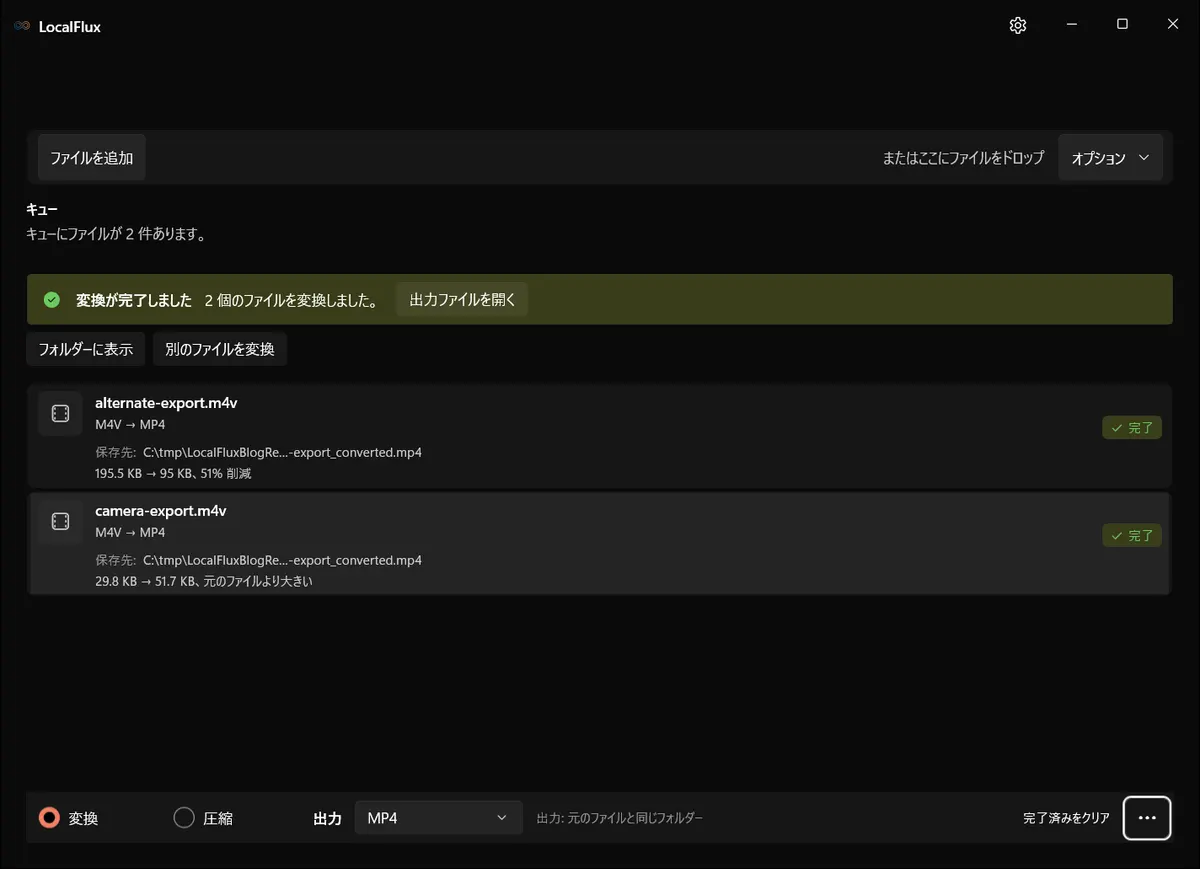
Task: Click the video file icon for alternate-export.m4v
Action: [60, 414]
